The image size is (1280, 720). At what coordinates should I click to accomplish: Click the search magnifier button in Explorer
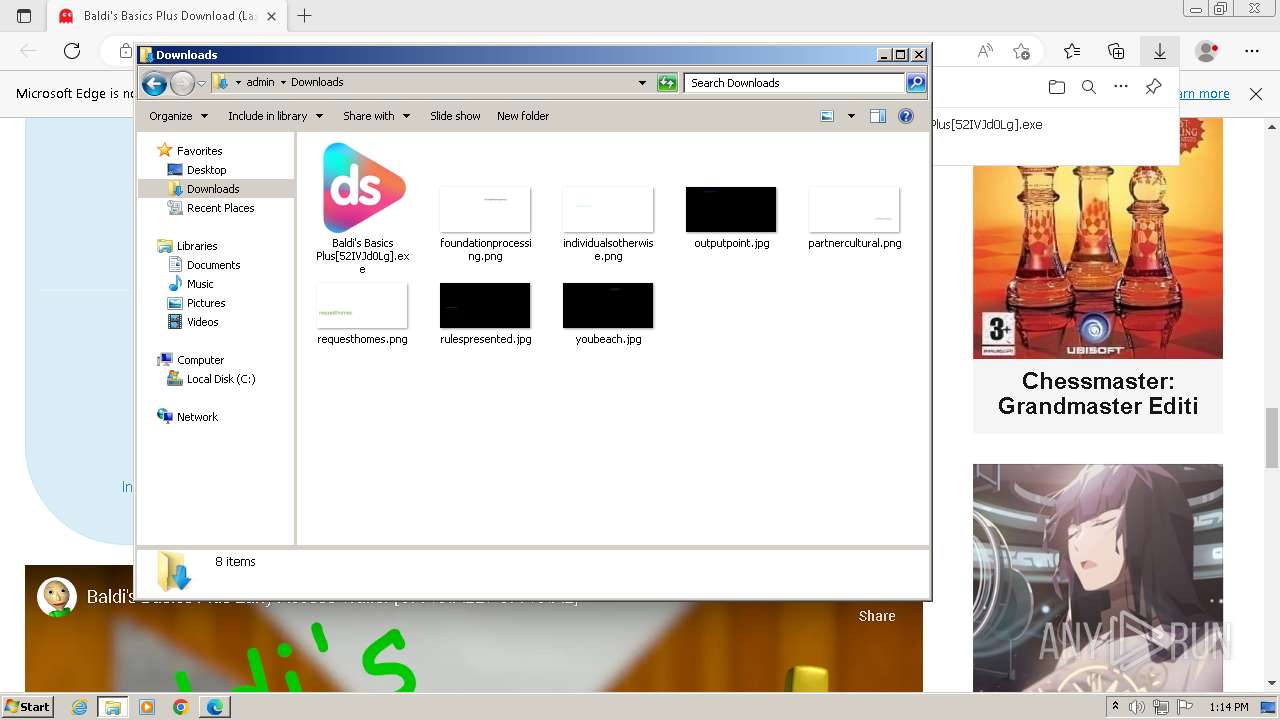(916, 83)
